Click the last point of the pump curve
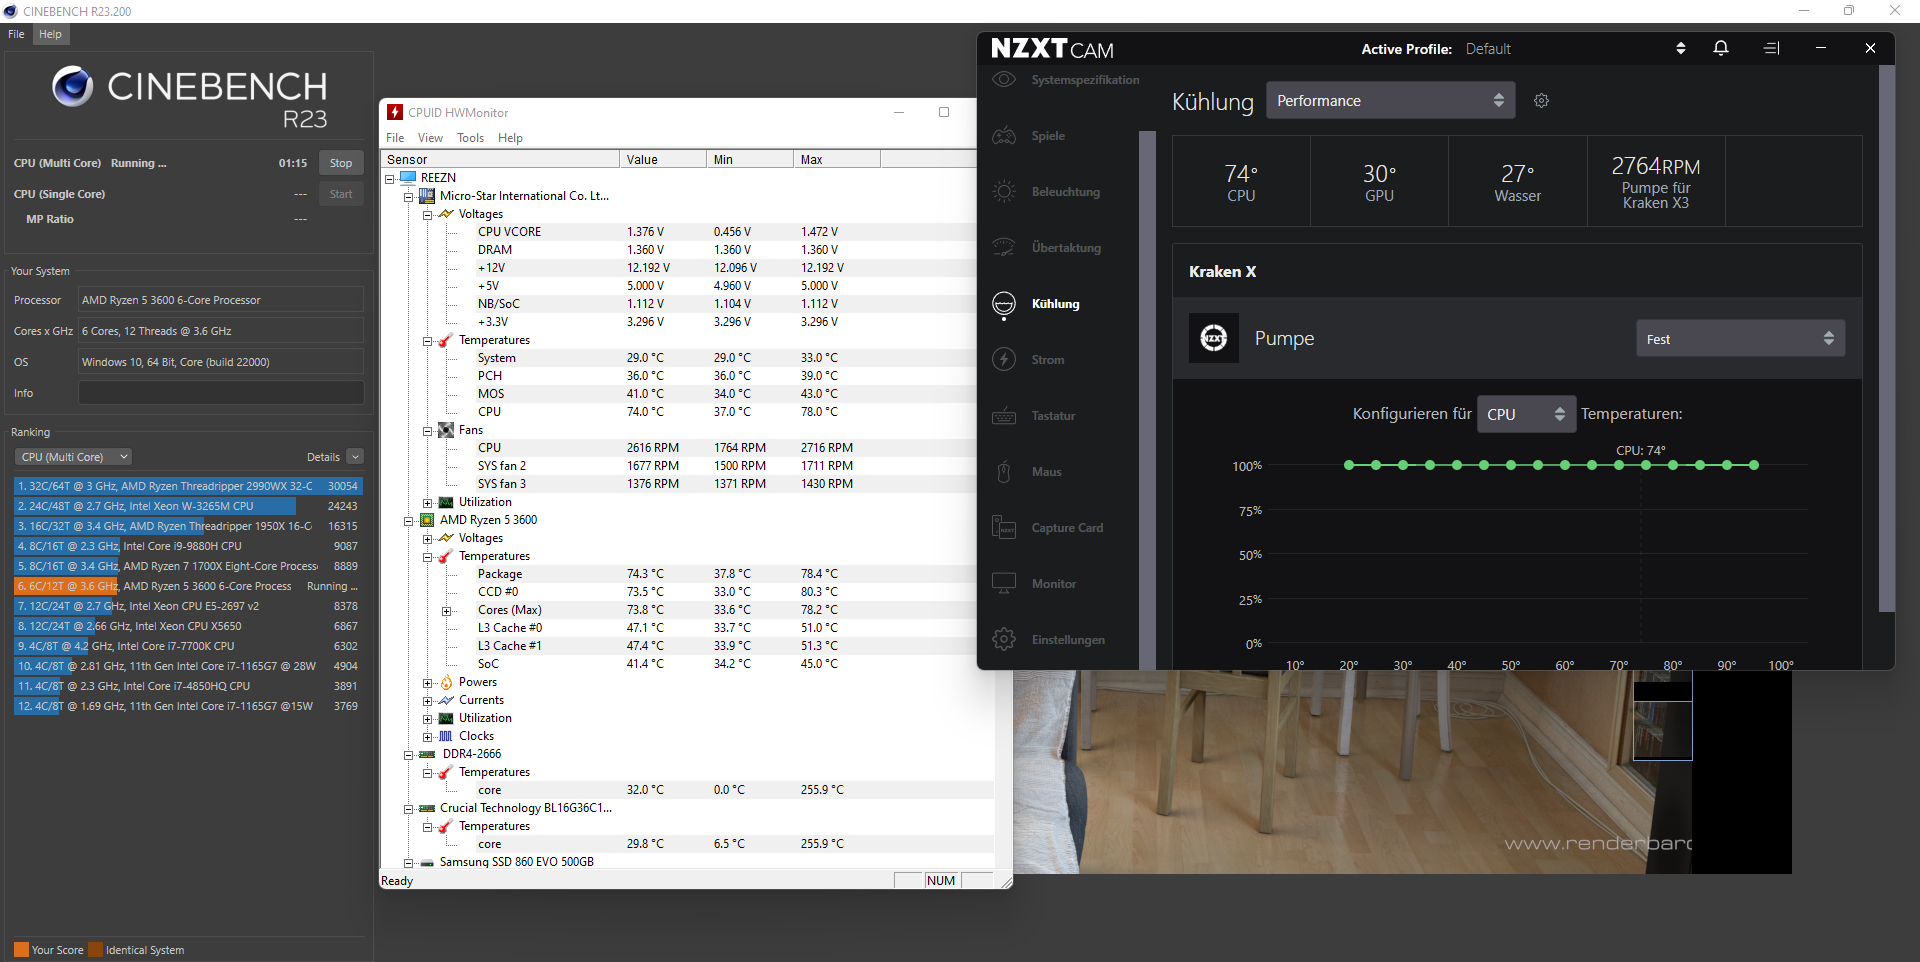The height and width of the screenshot is (962, 1920). click(1754, 465)
